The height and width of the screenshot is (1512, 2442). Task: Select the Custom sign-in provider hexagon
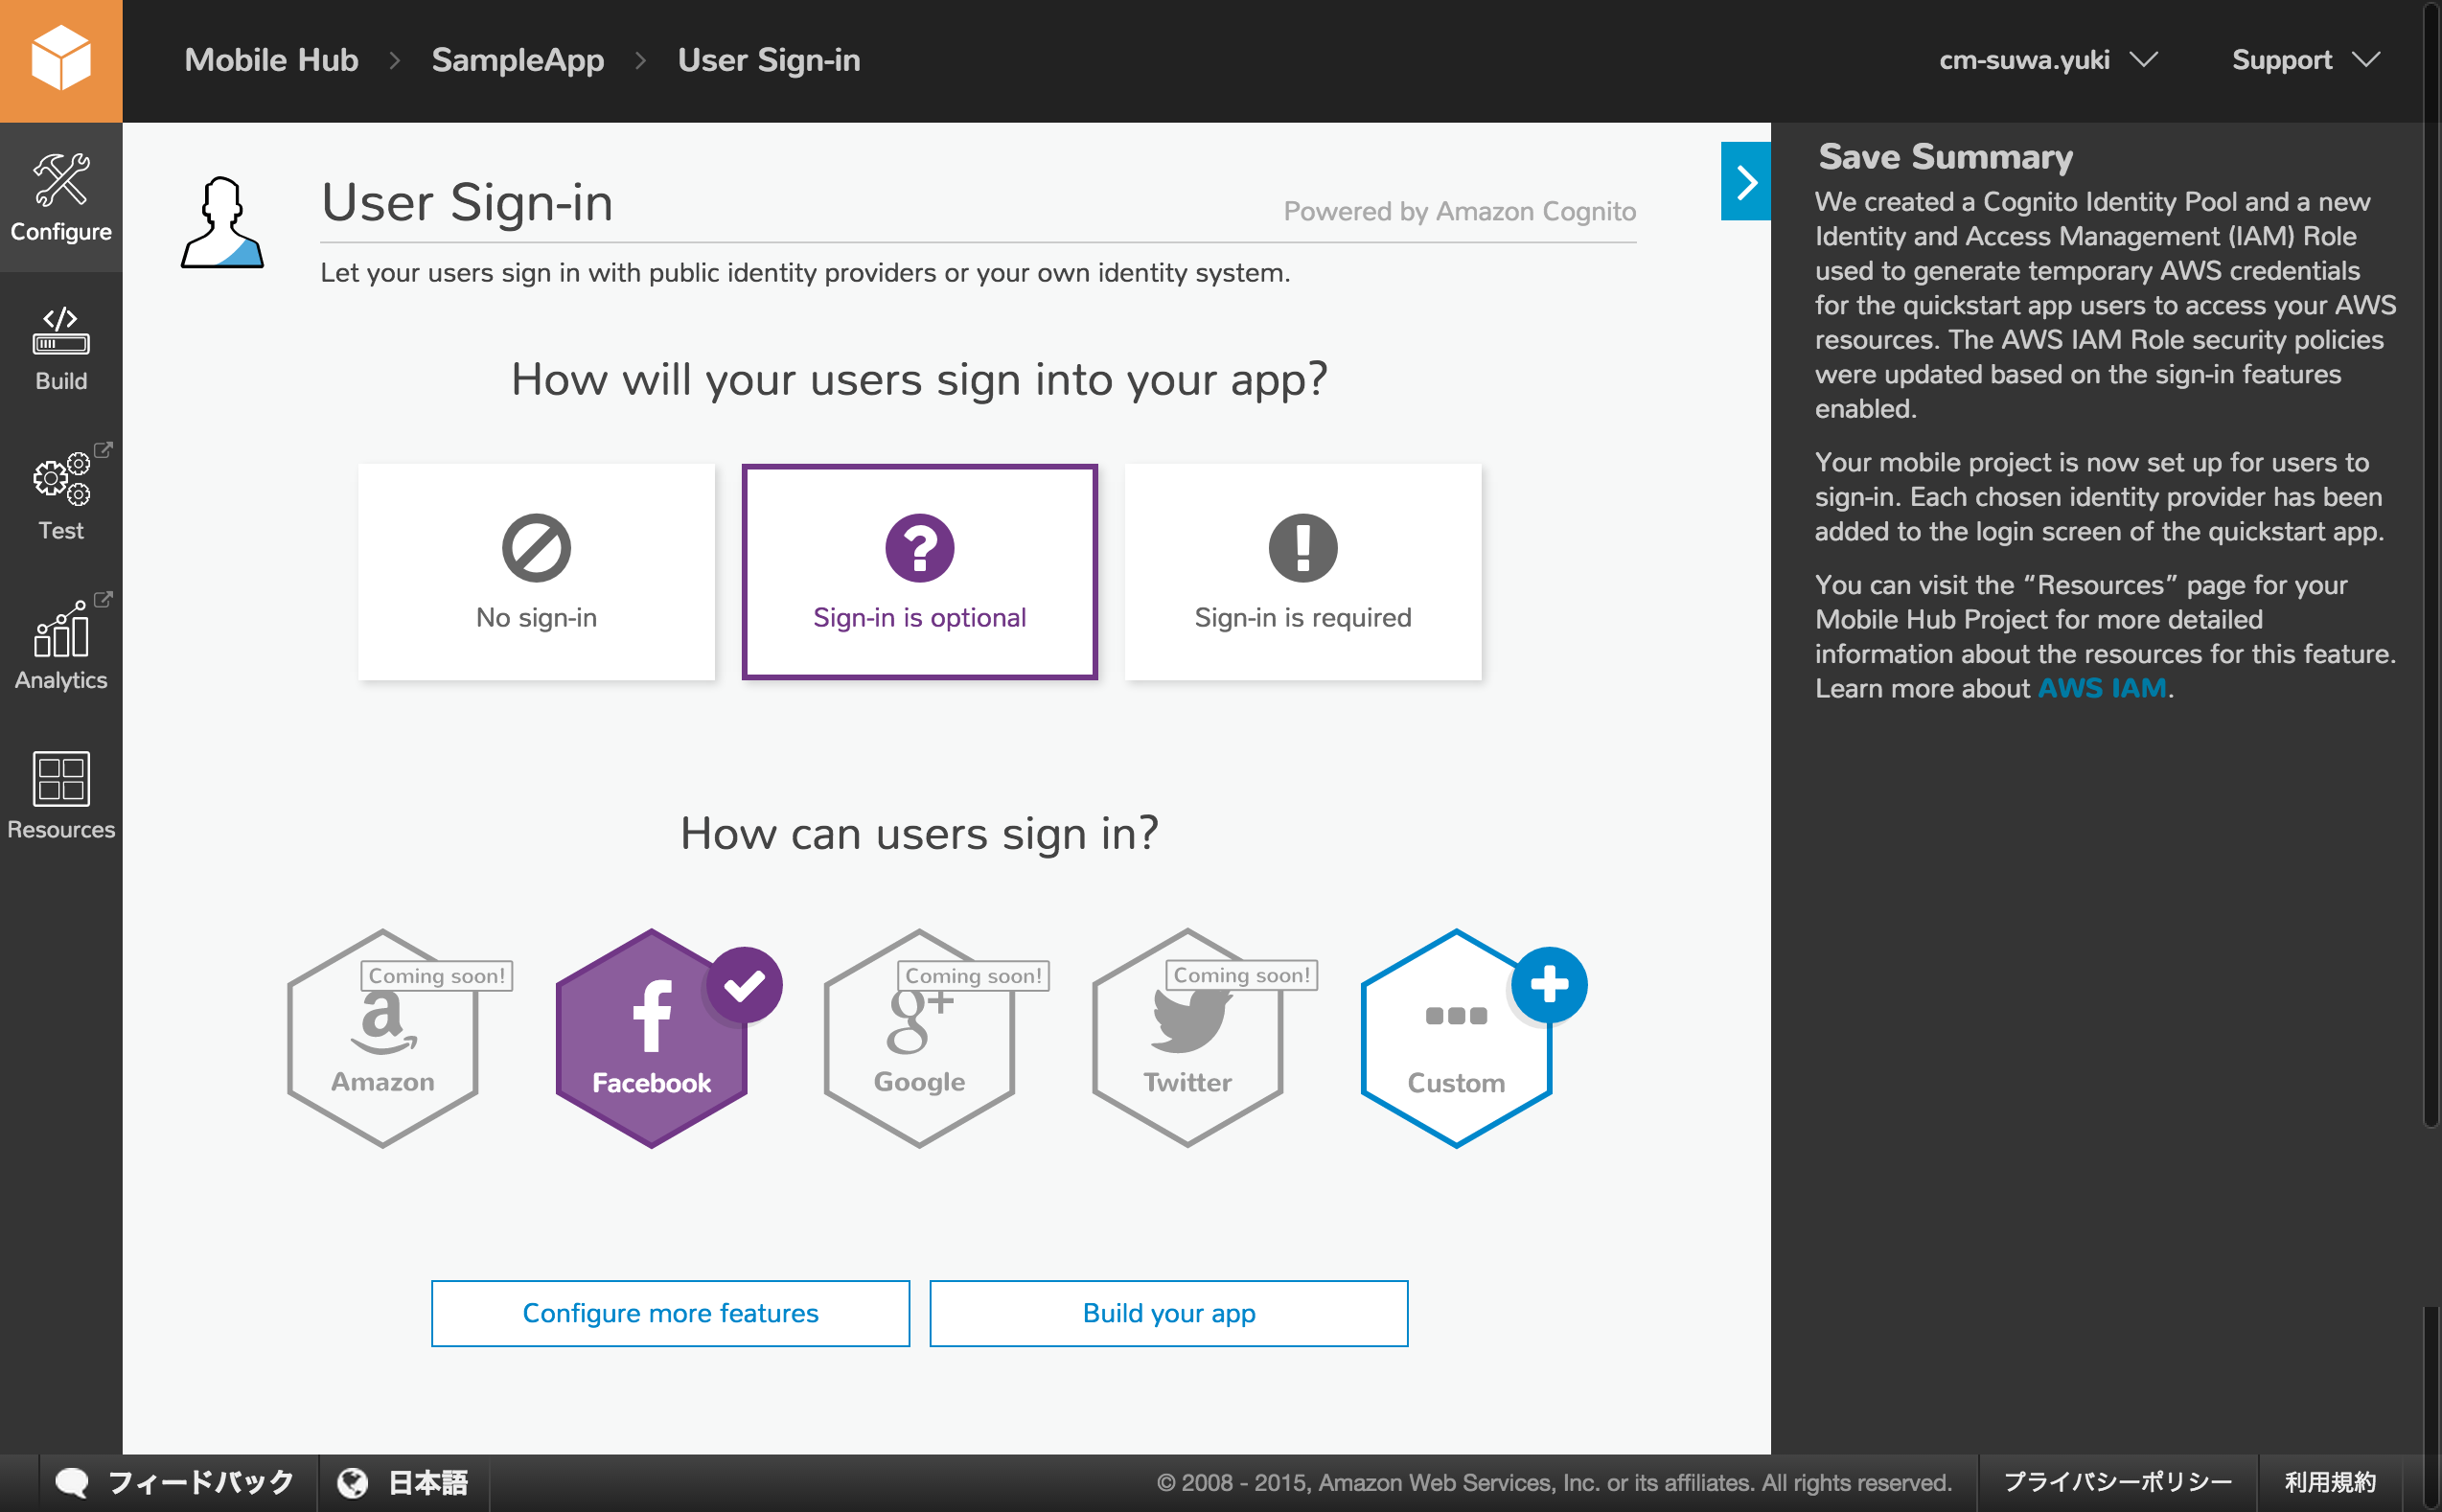1456,1038
